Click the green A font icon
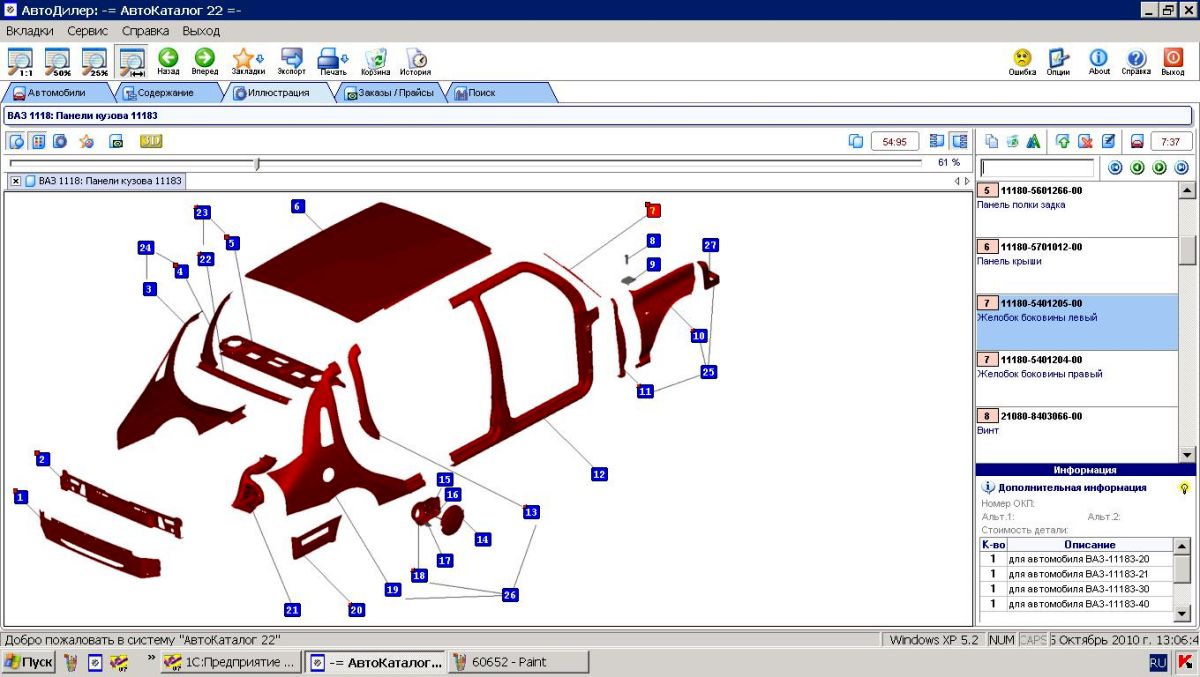 pos(1034,141)
